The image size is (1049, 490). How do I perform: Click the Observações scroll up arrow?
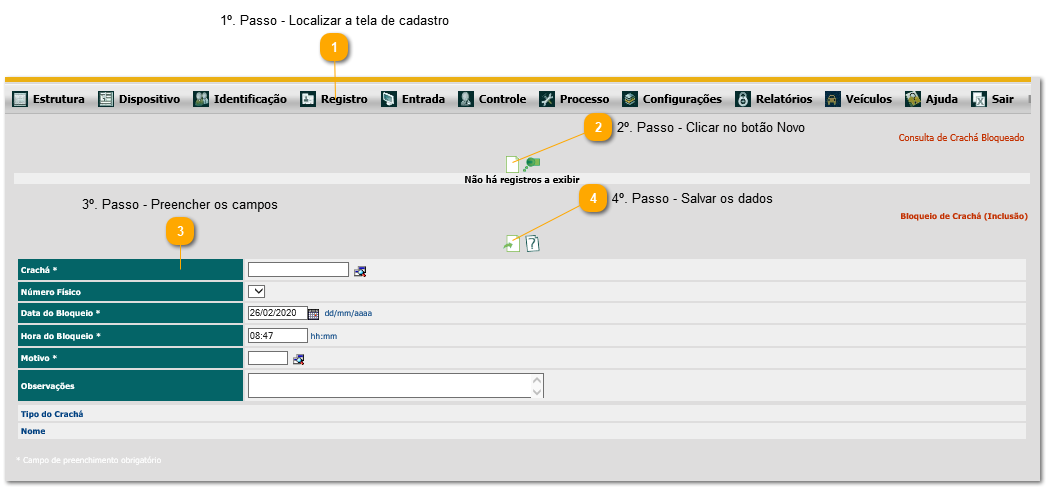click(x=537, y=380)
